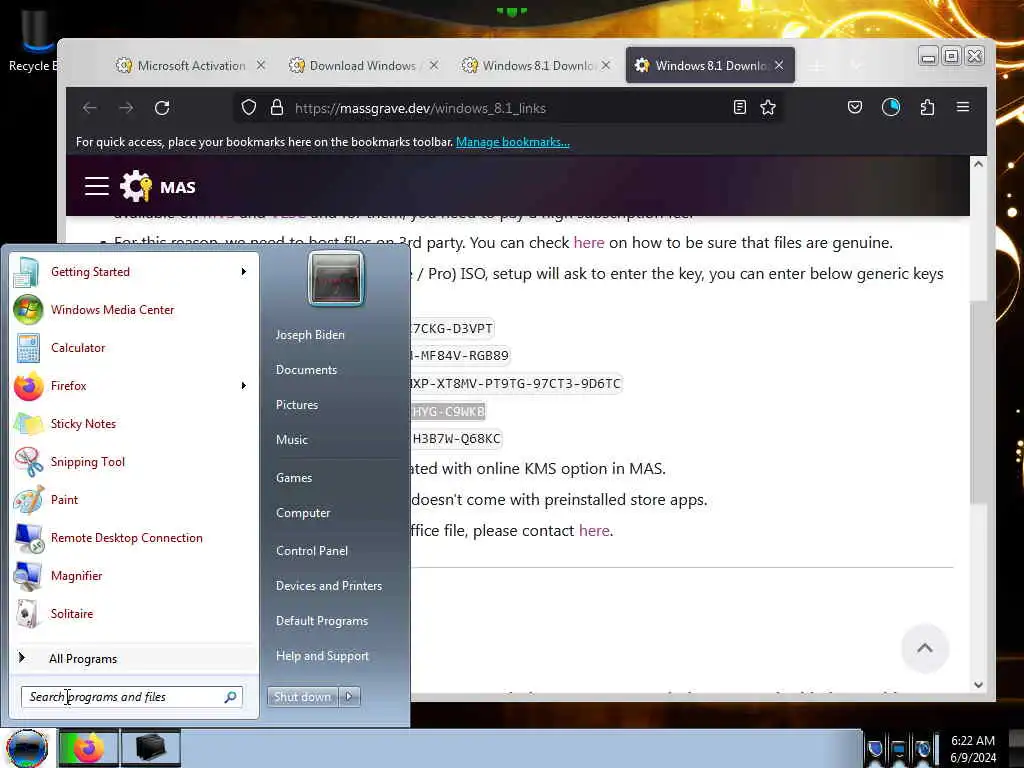Click the highlighted HYG-C9WKB key text
The image size is (1024, 768).
click(448, 411)
